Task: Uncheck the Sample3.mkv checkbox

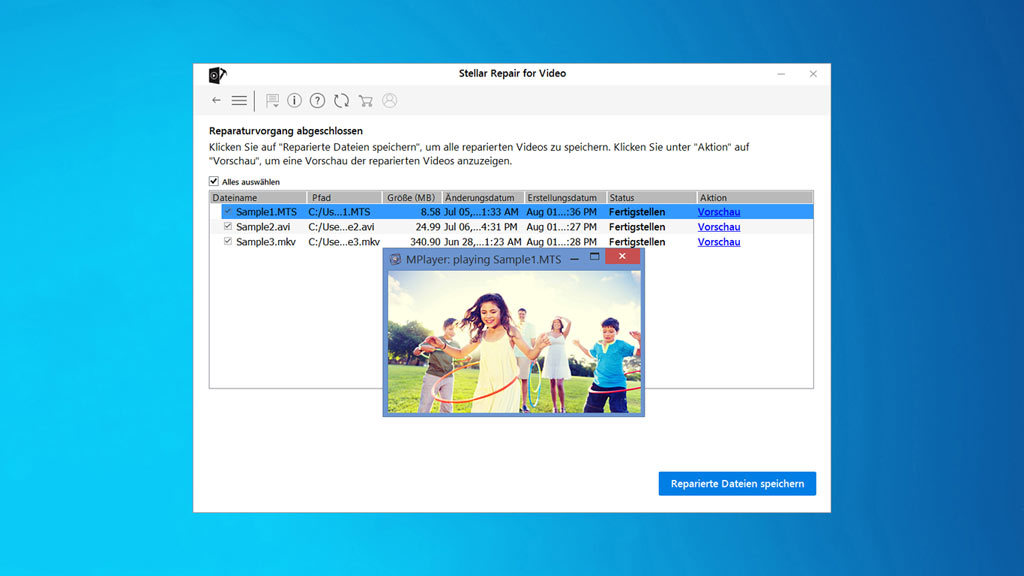Action: coord(228,242)
